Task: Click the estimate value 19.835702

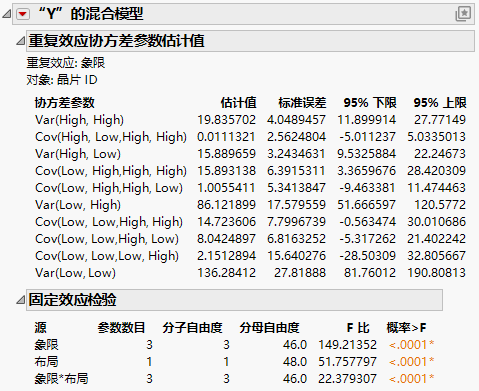Action: click(227, 120)
